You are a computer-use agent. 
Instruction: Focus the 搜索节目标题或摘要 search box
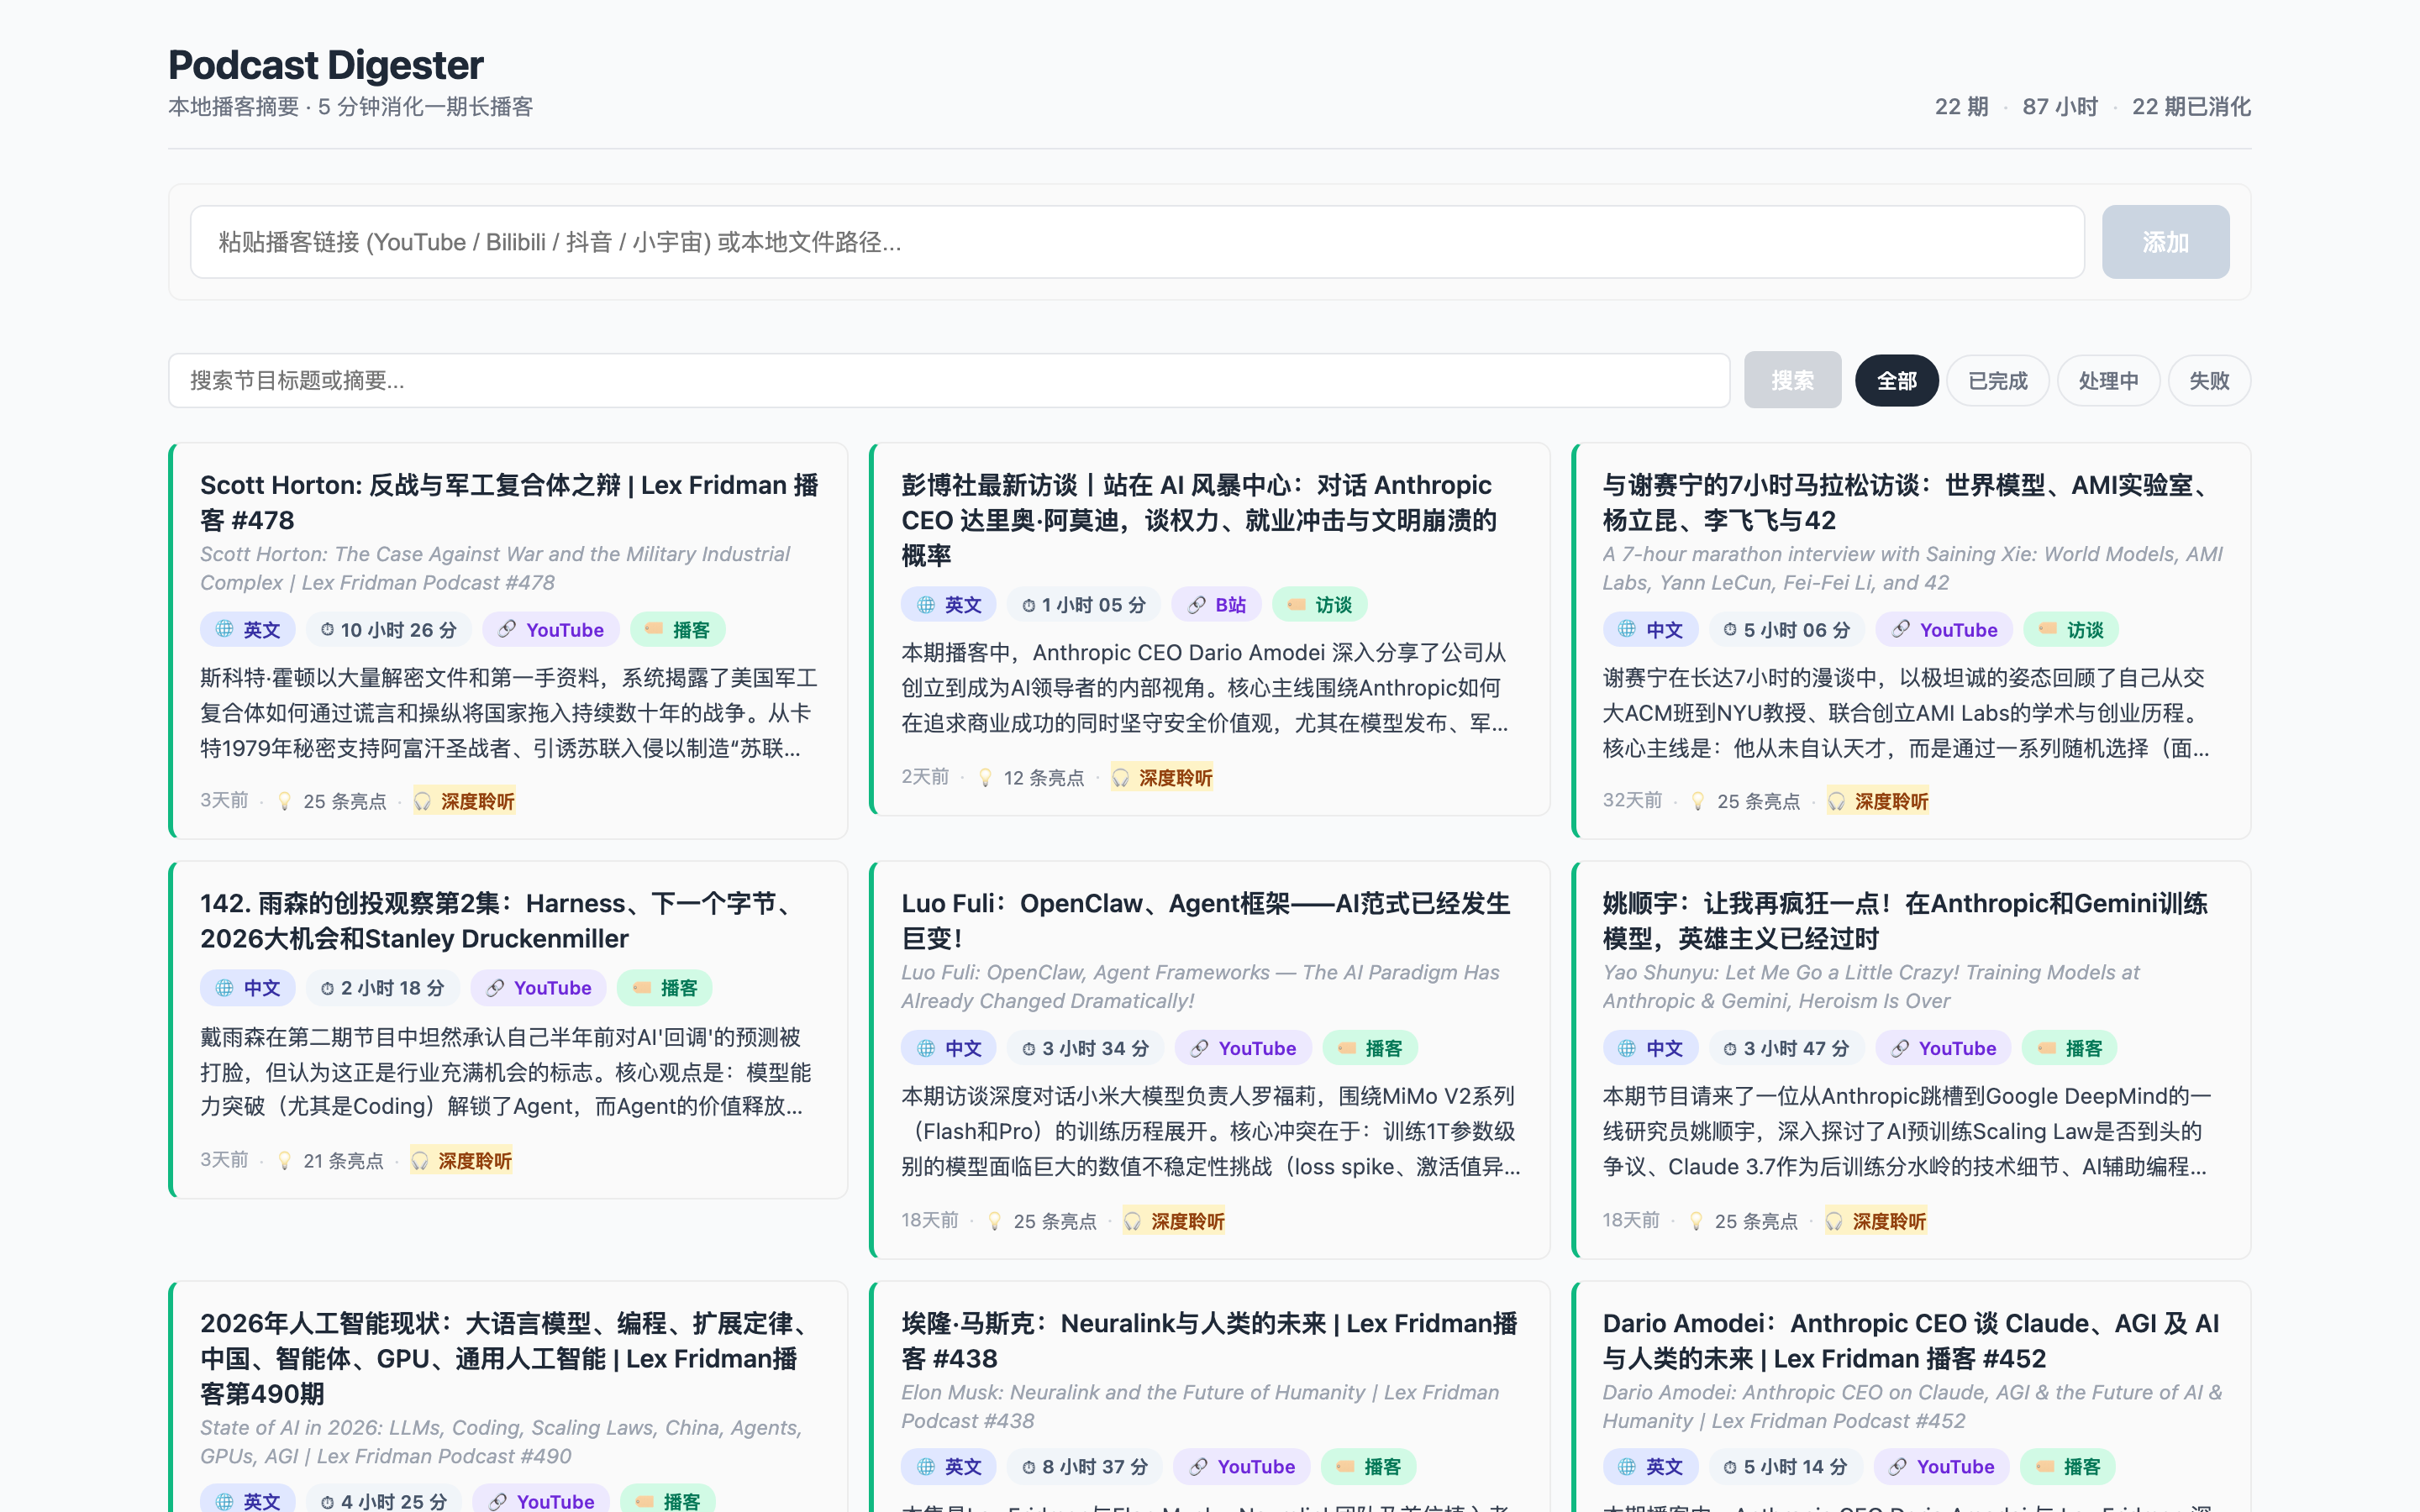949,380
